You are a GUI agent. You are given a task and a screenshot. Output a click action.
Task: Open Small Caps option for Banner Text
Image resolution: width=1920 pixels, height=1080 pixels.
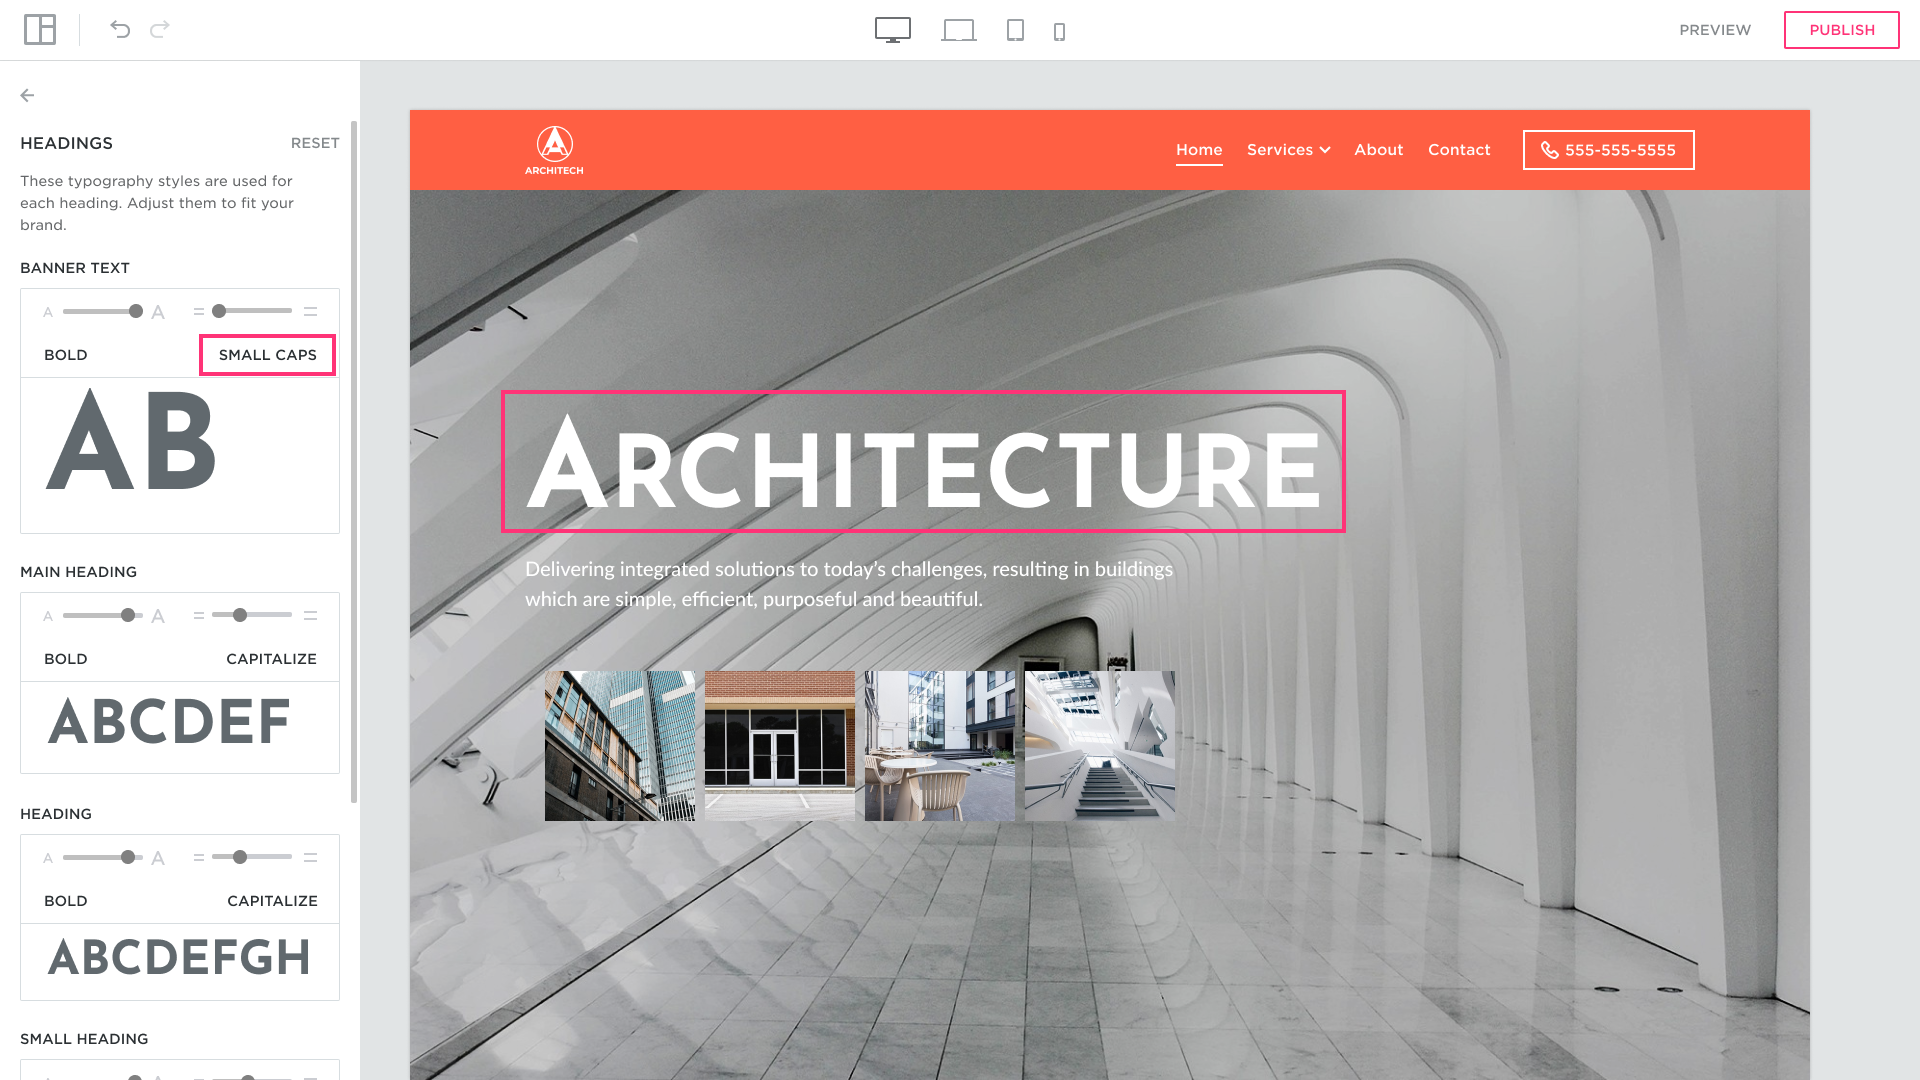[x=267, y=355]
